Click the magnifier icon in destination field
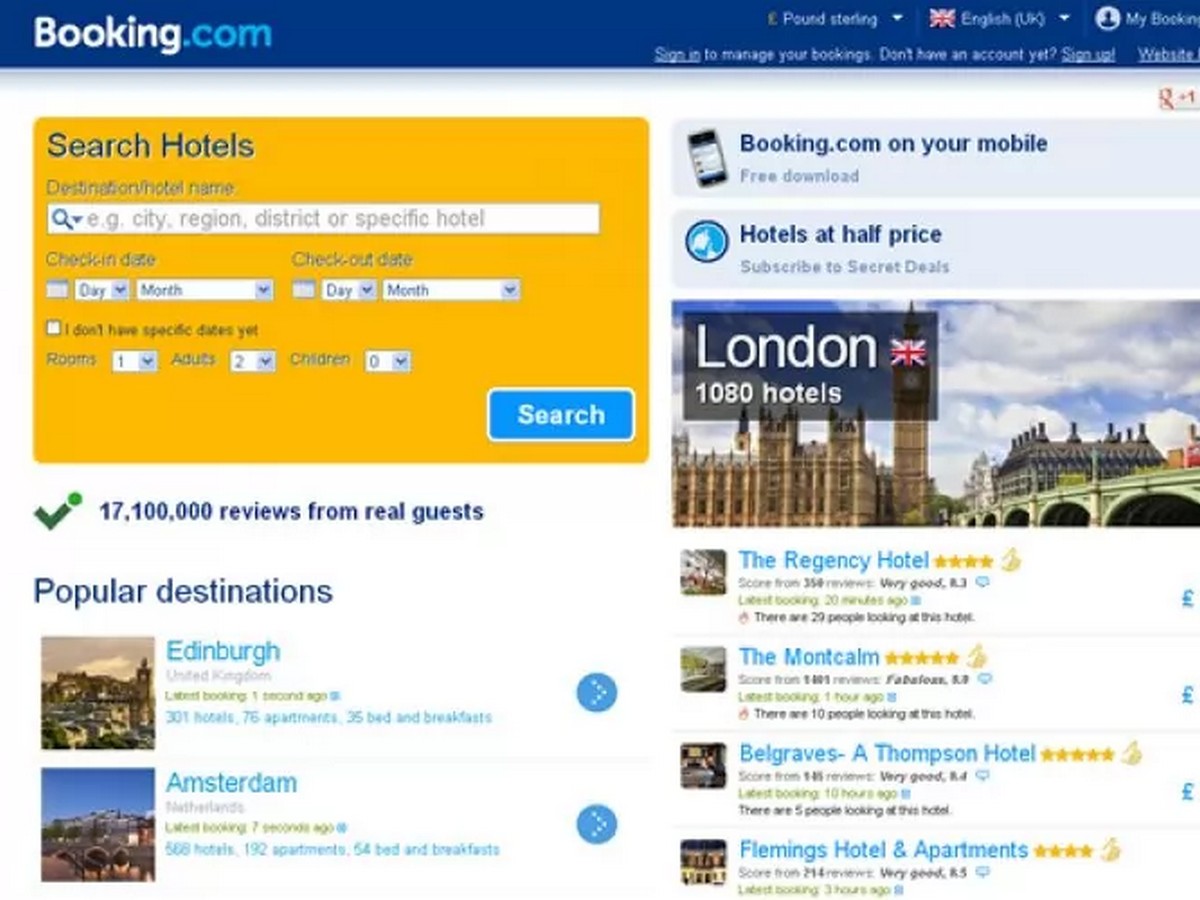This screenshot has height=900, width=1200. [66, 219]
